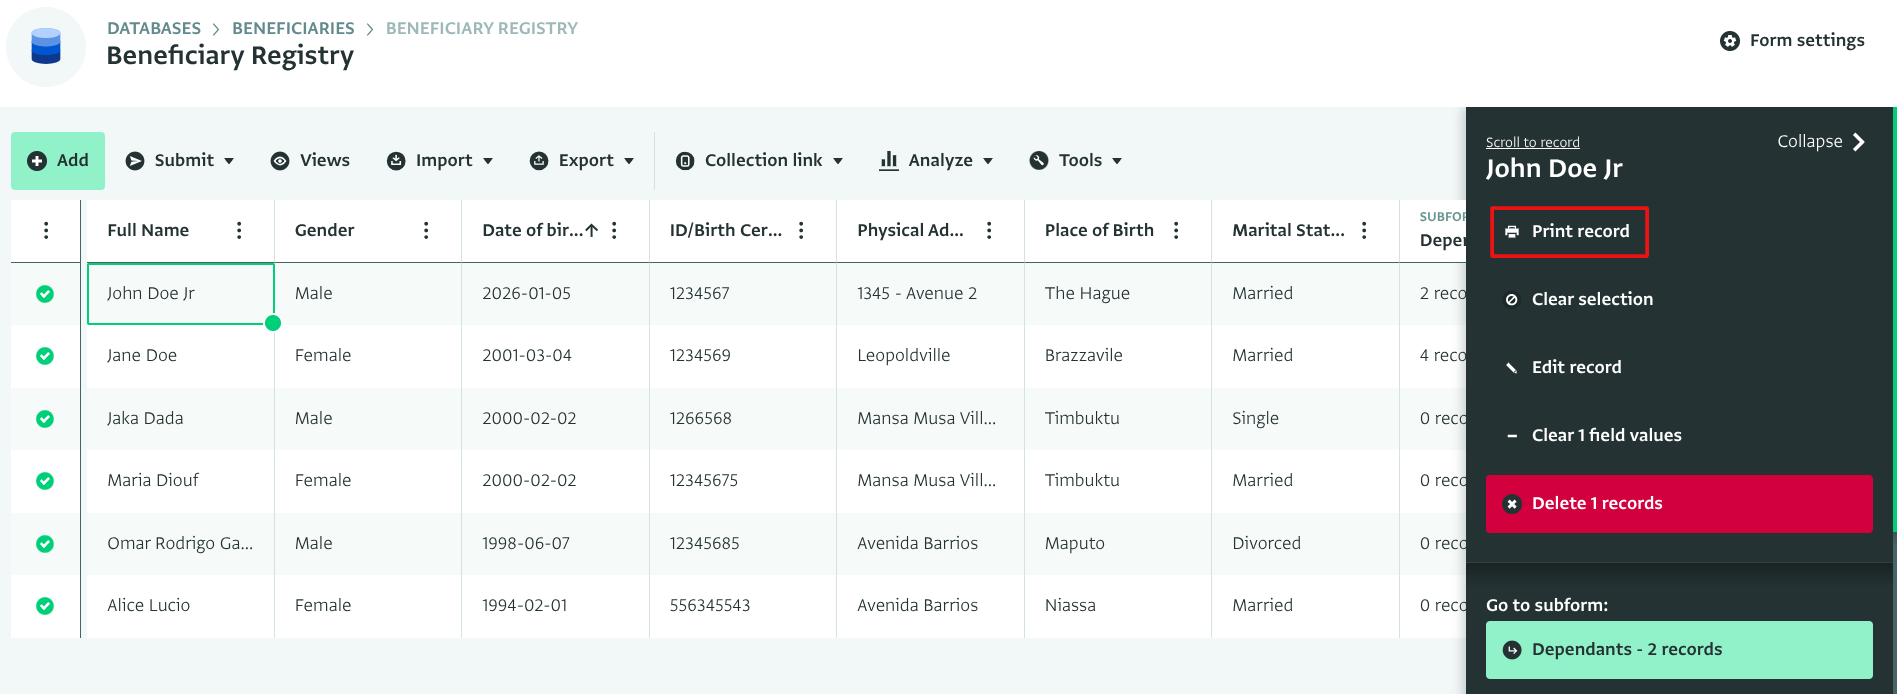The height and width of the screenshot is (694, 1897).
Task: Open column menu for Full Name
Action: click(x=239, y=231)
